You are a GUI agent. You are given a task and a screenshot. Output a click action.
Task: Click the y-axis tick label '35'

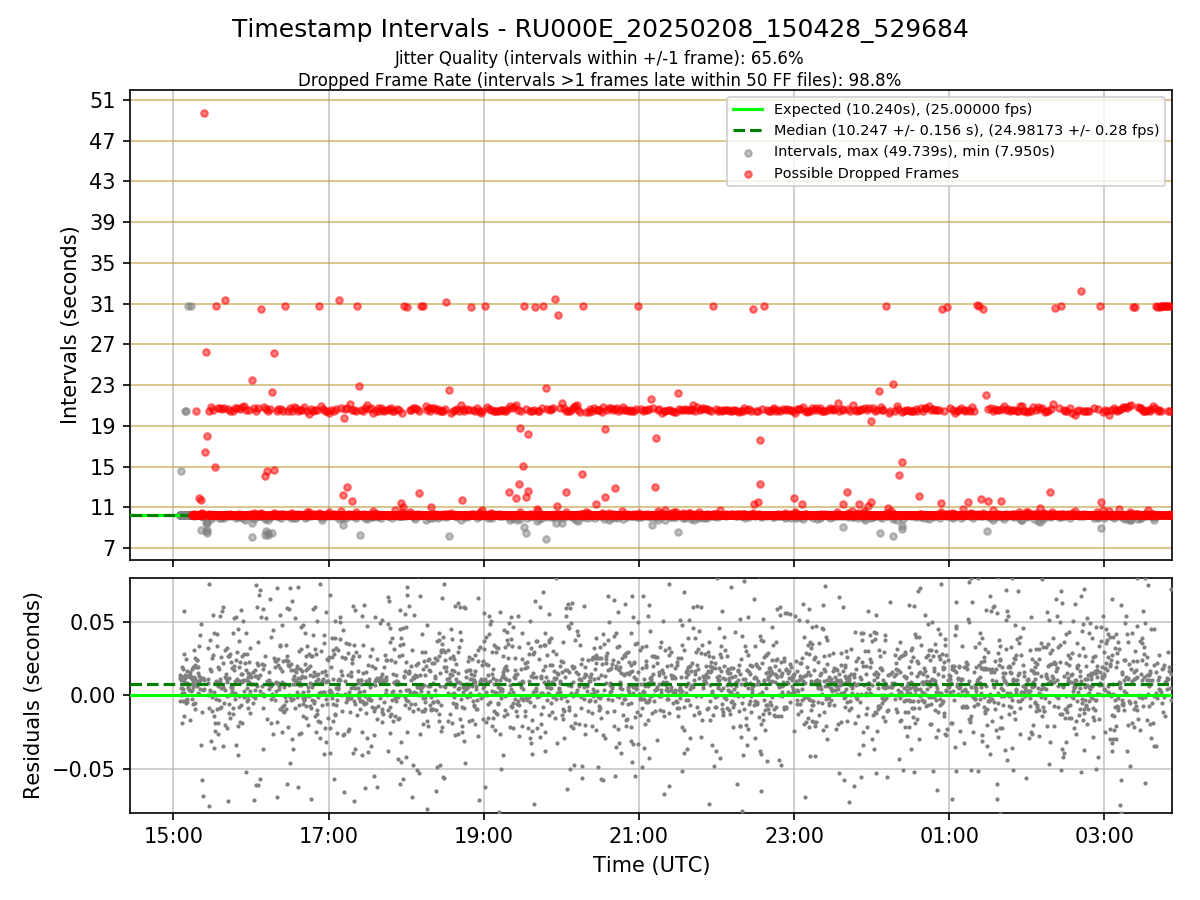point(104,264)
